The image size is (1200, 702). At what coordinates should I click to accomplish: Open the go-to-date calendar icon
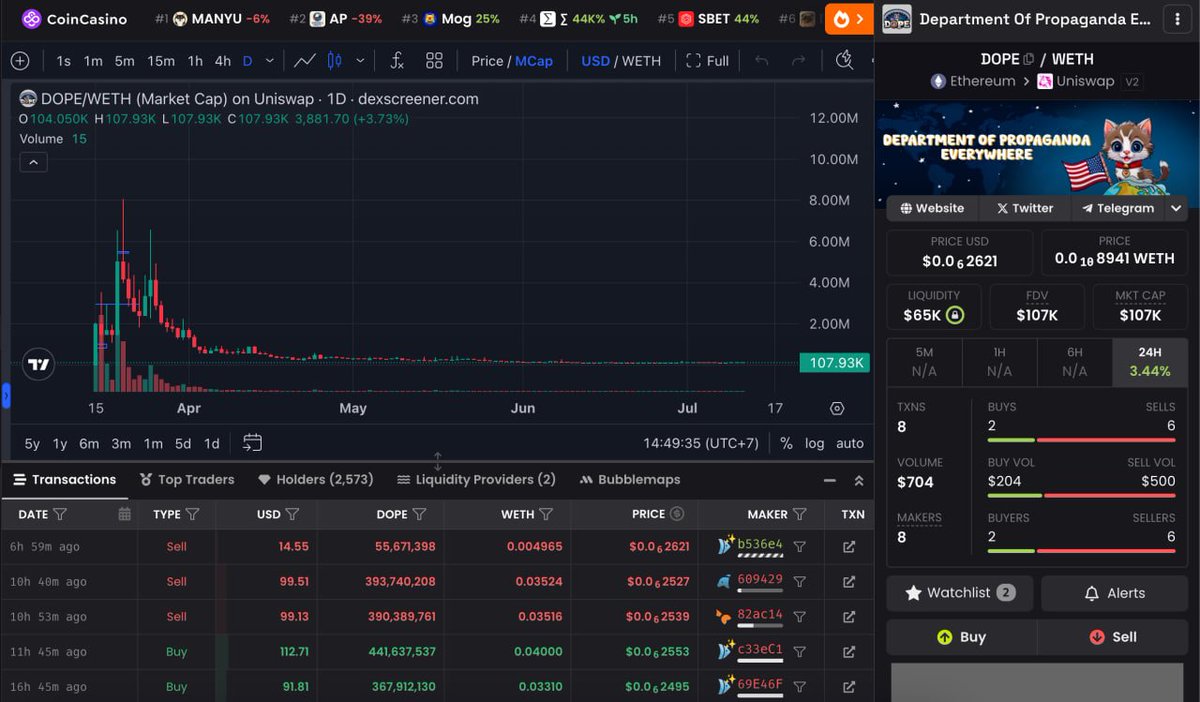pos(252,442)
